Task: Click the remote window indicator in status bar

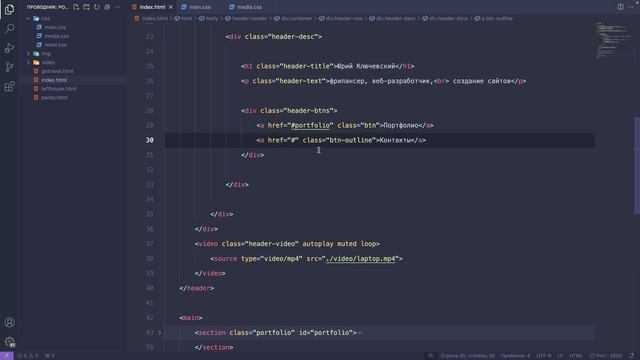Action: [7, 356]
